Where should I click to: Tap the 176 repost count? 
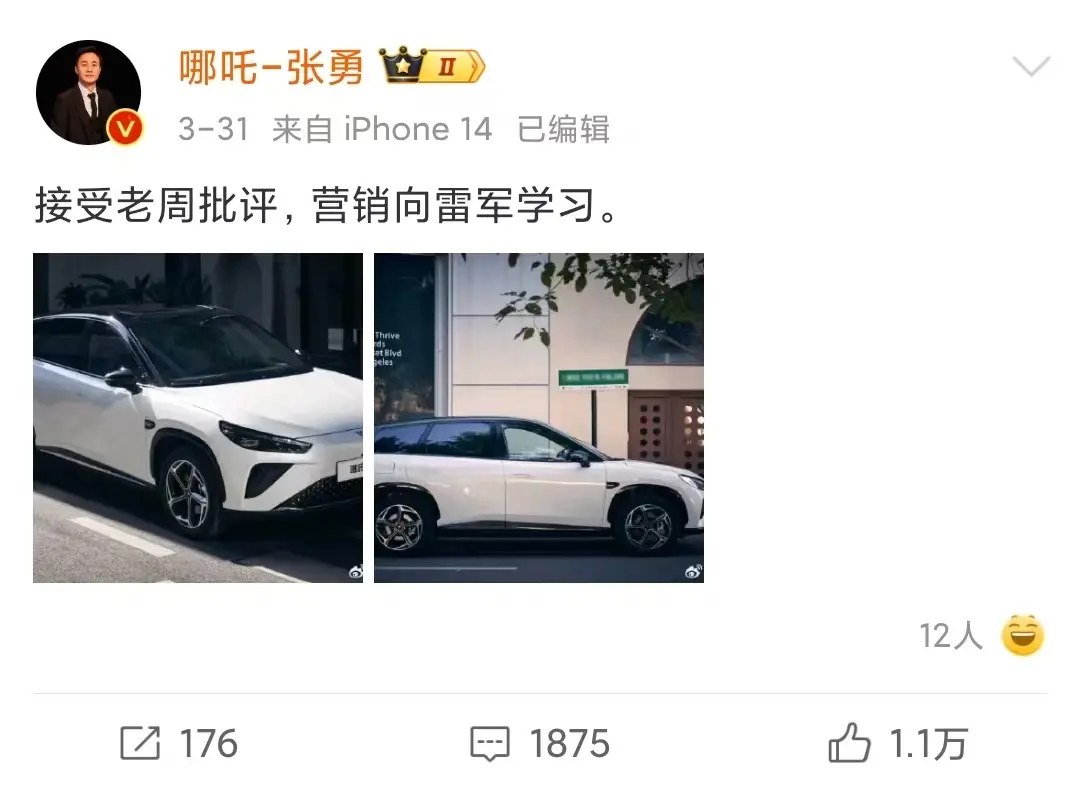209,744
